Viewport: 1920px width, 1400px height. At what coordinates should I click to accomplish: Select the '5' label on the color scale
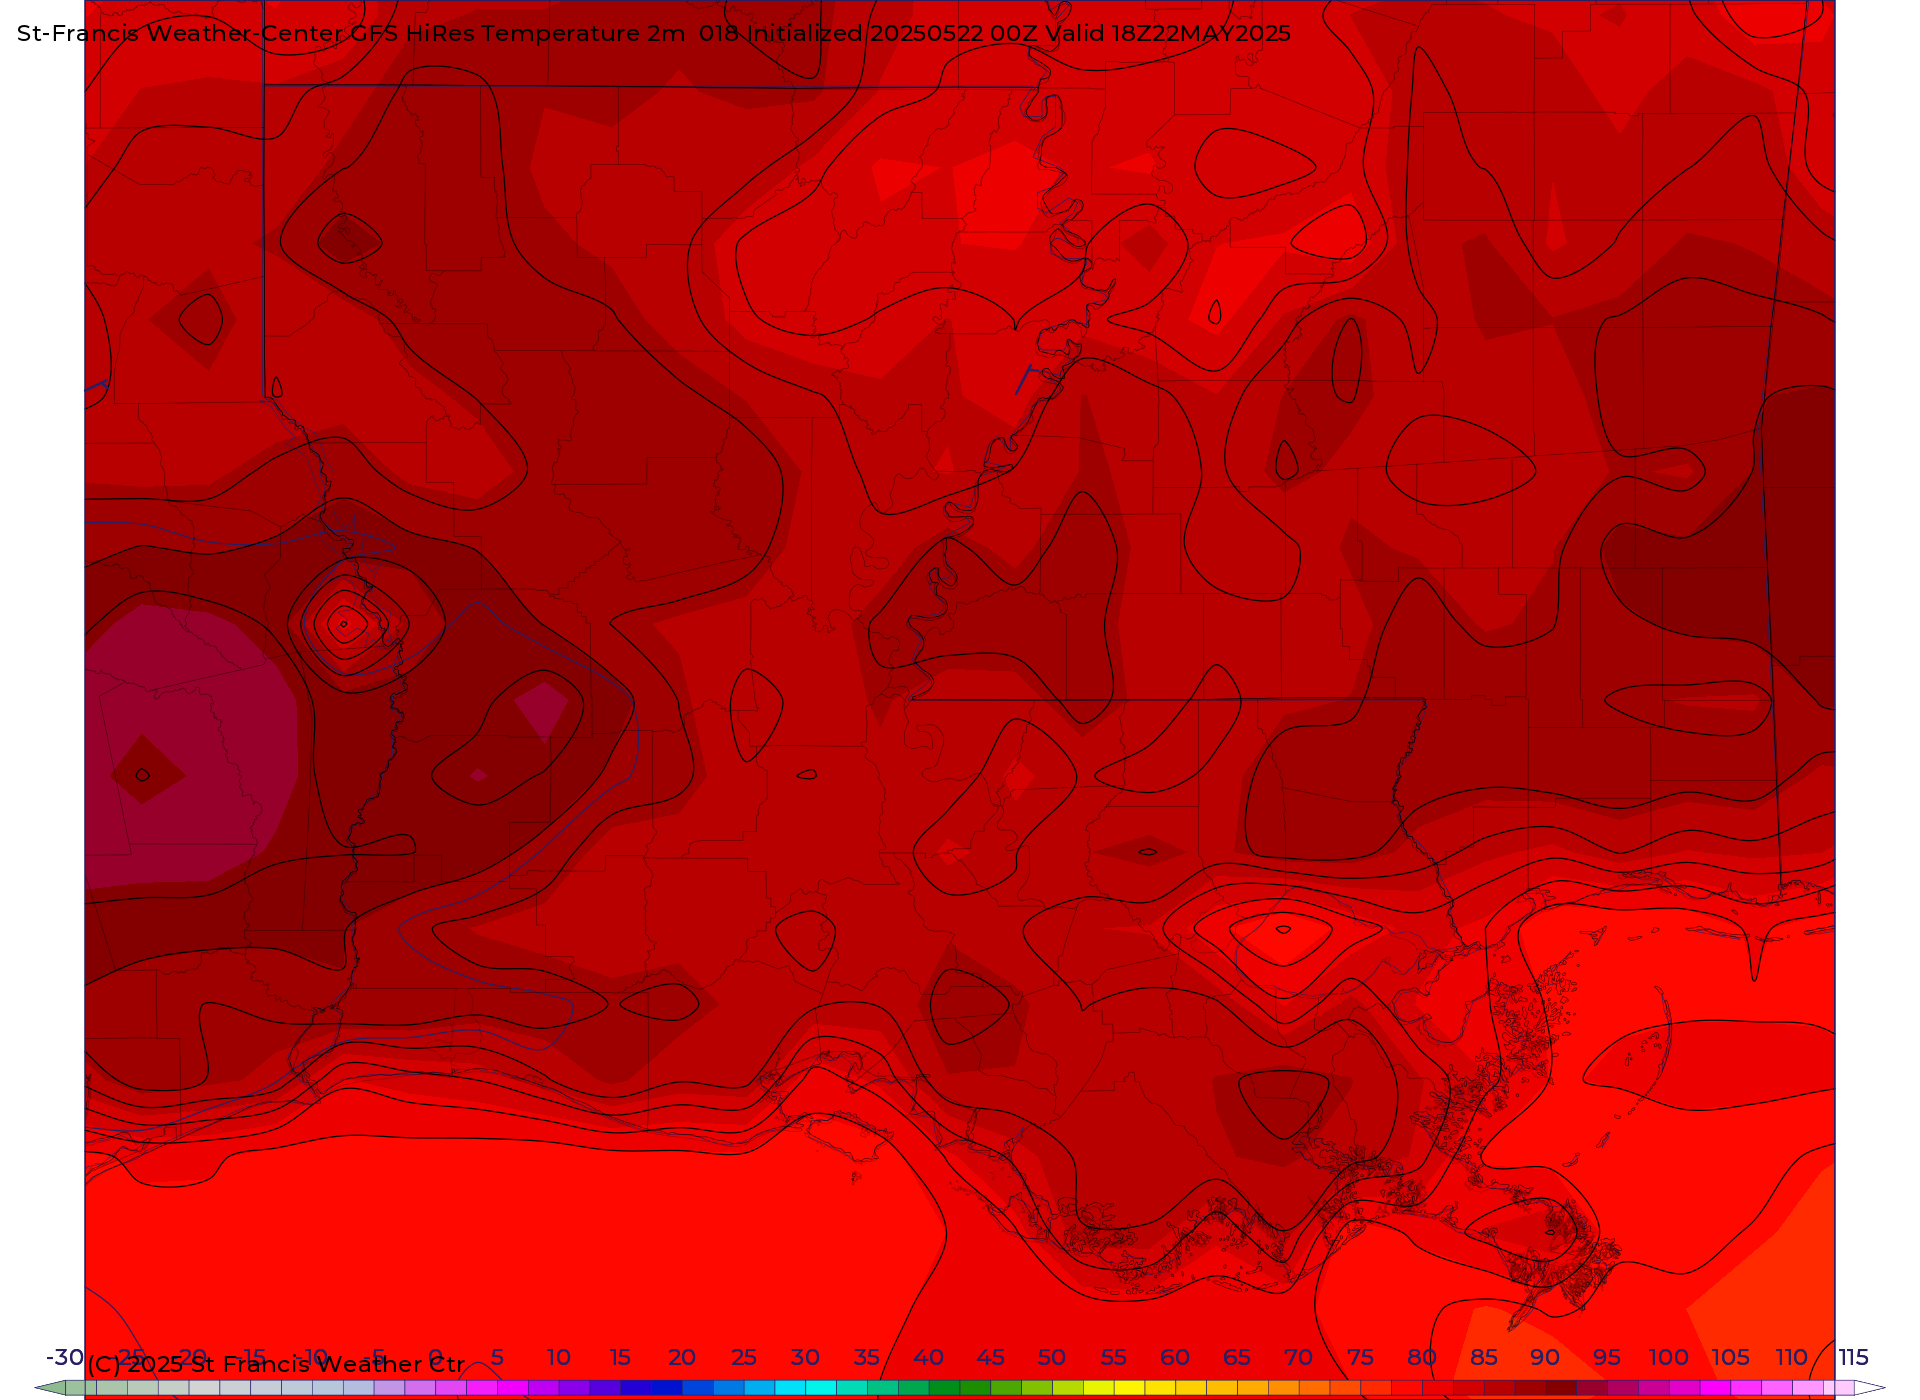pos(497,1358)
